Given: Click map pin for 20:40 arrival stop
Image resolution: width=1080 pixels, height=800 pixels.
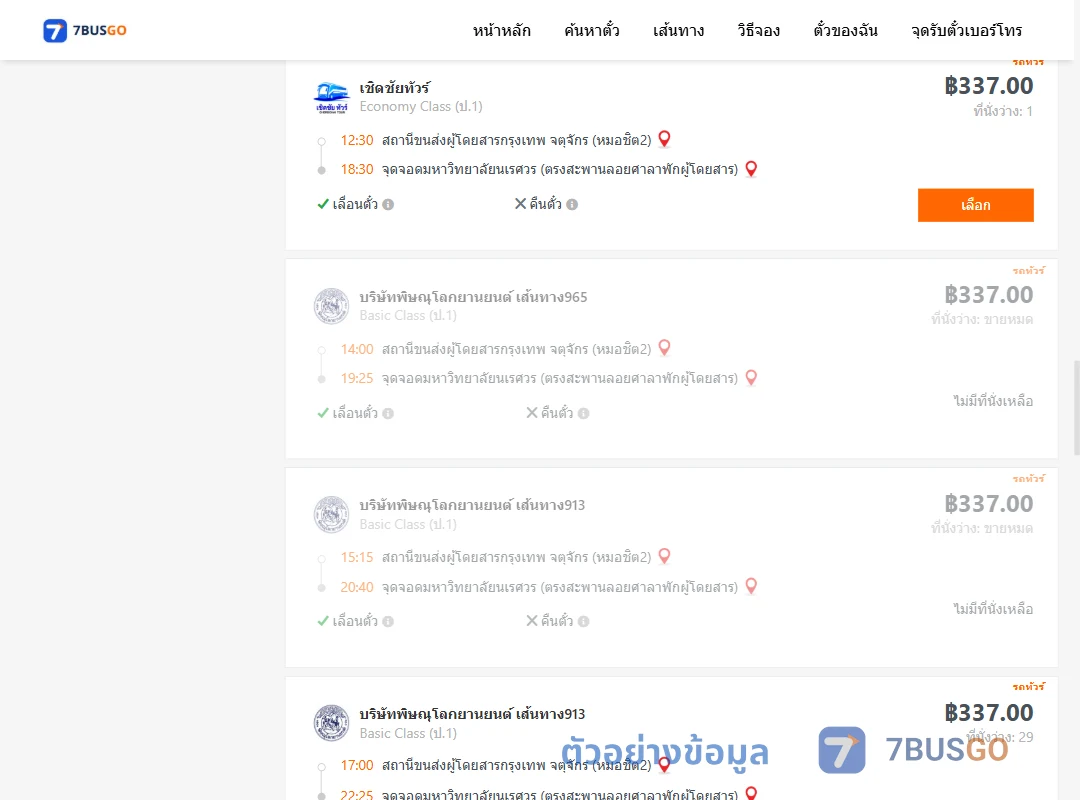Looking at the screenshot, I should coord(751,586).
